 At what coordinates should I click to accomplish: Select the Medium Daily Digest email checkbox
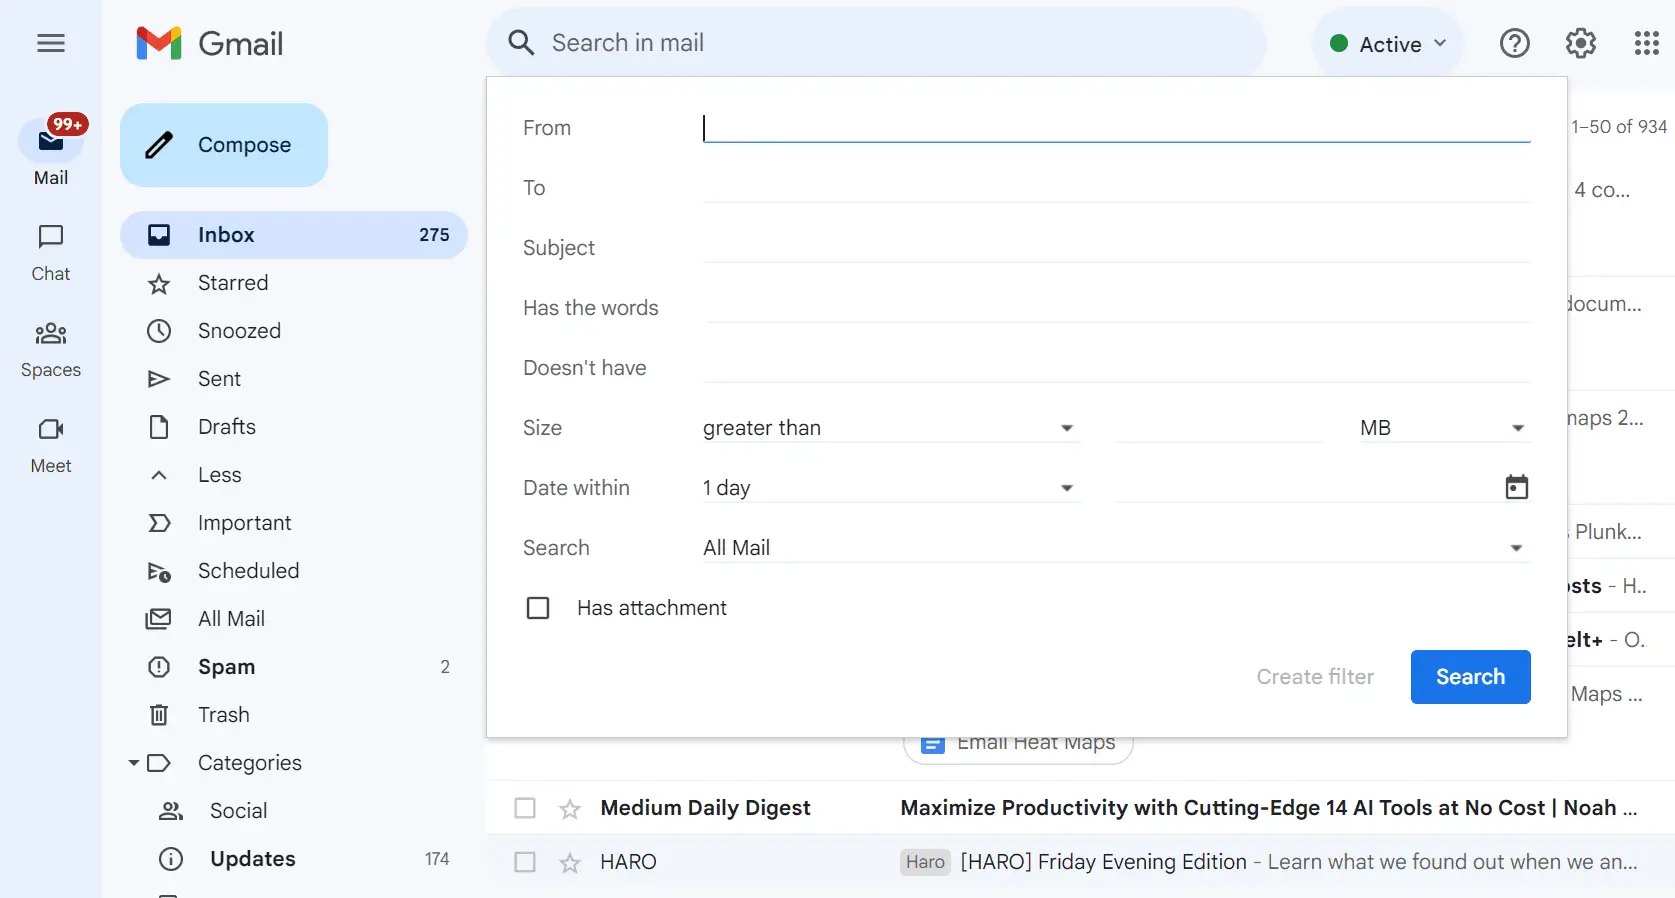click(x=525, y=808)
